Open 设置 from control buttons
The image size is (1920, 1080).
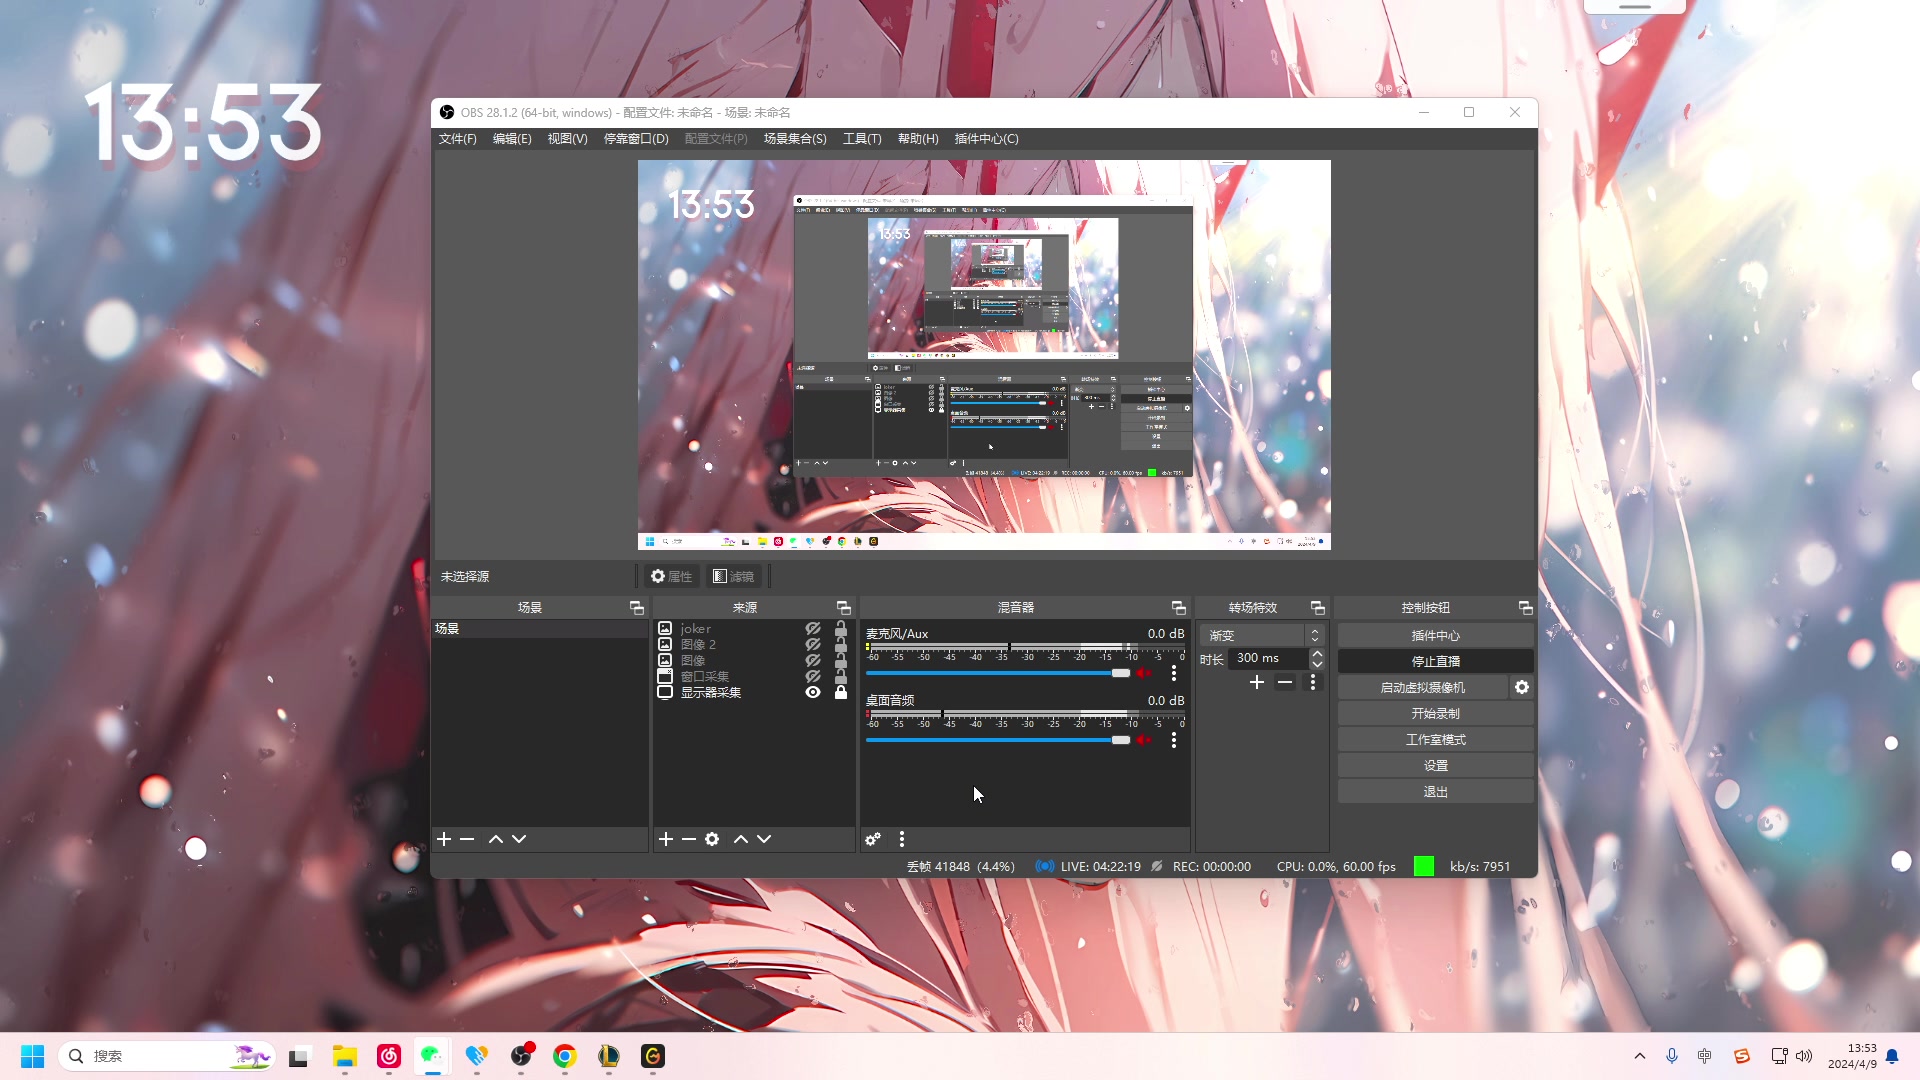[1435, 765]
